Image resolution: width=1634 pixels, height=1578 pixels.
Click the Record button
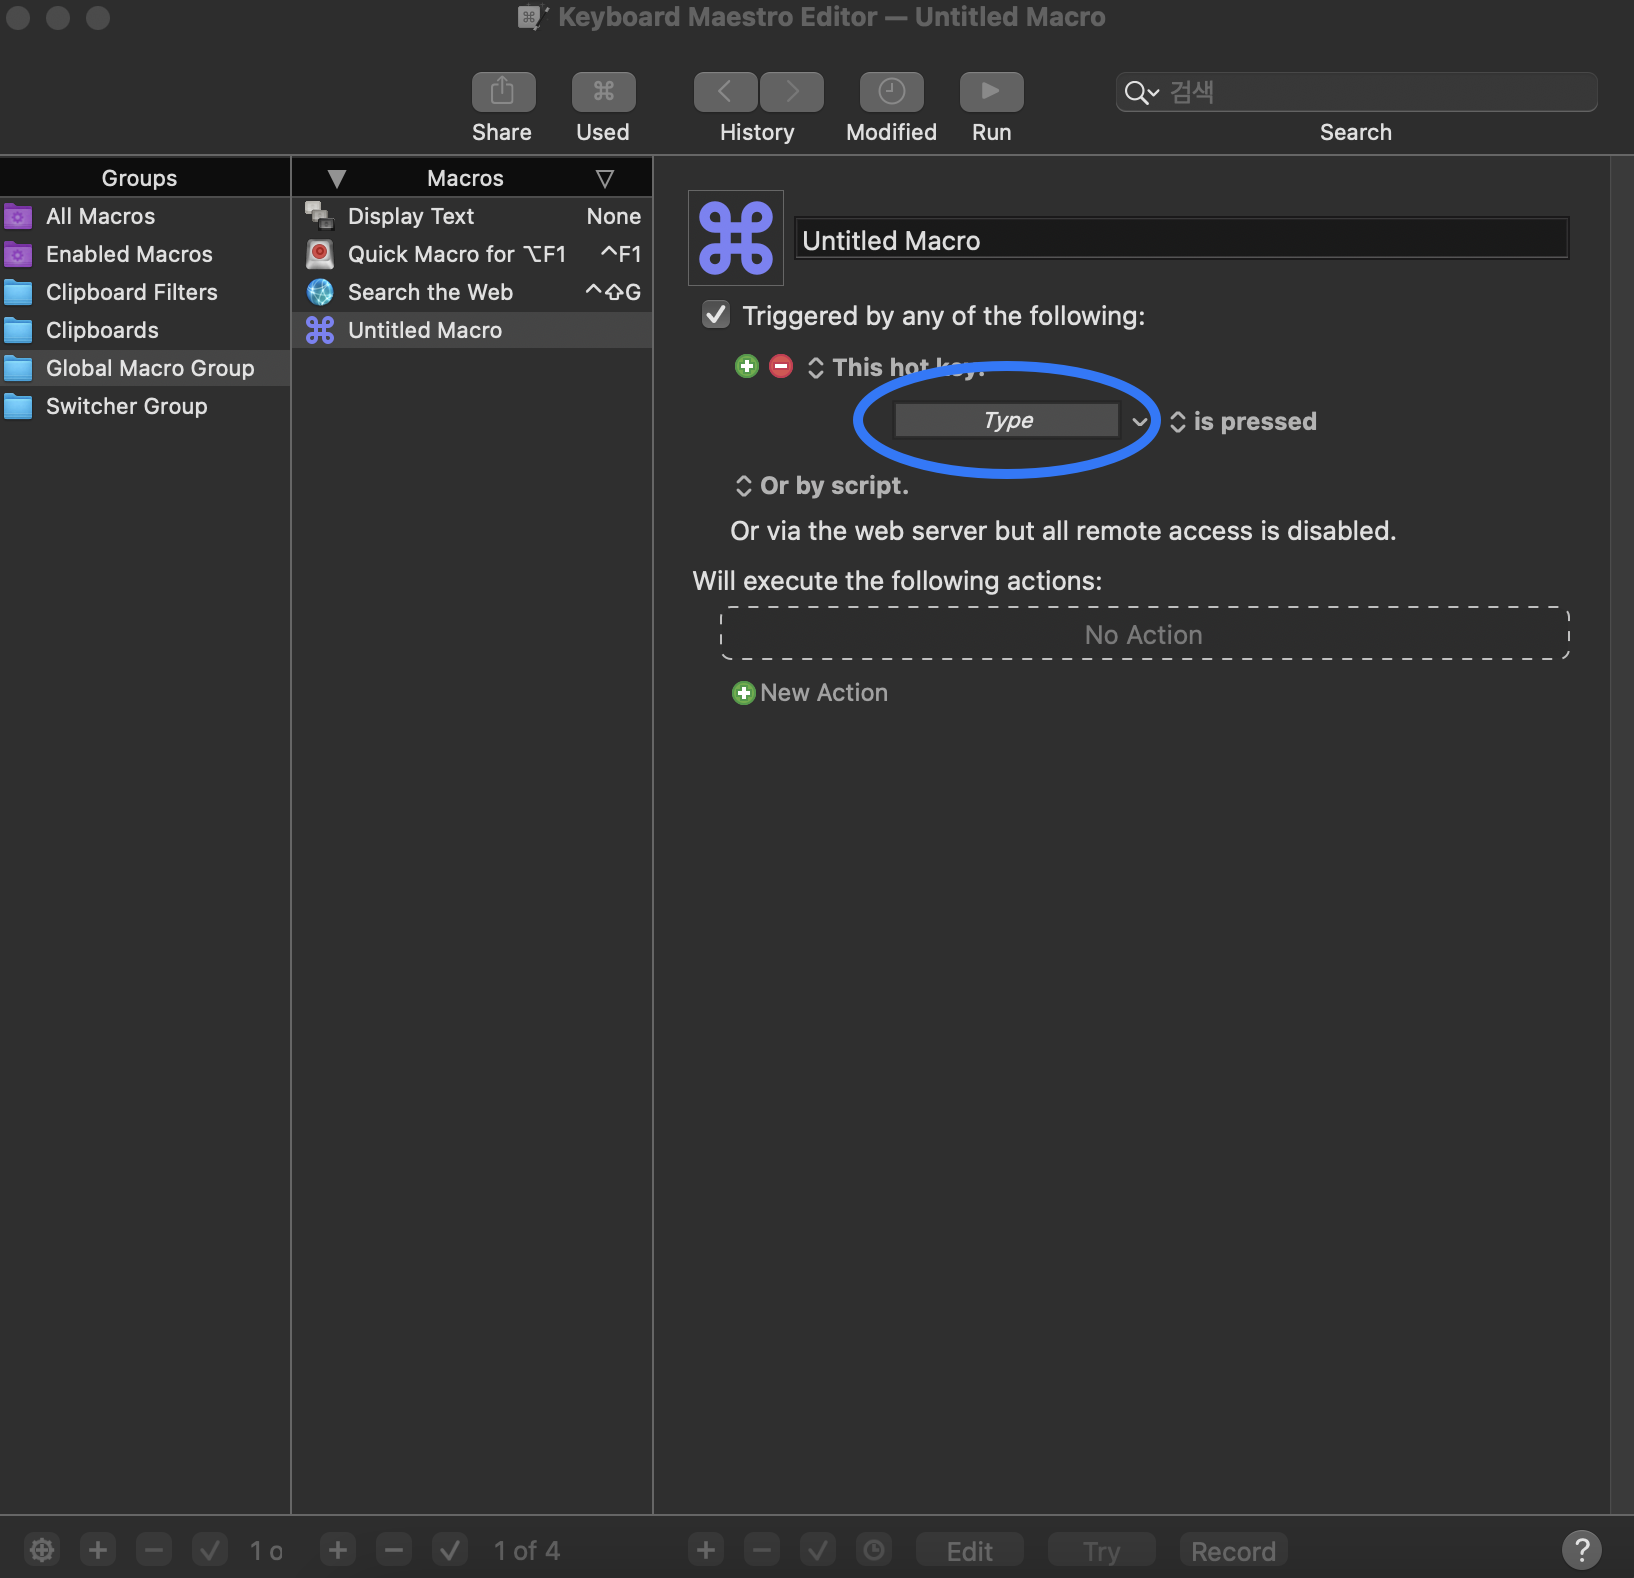[x=1234, y=1550]
